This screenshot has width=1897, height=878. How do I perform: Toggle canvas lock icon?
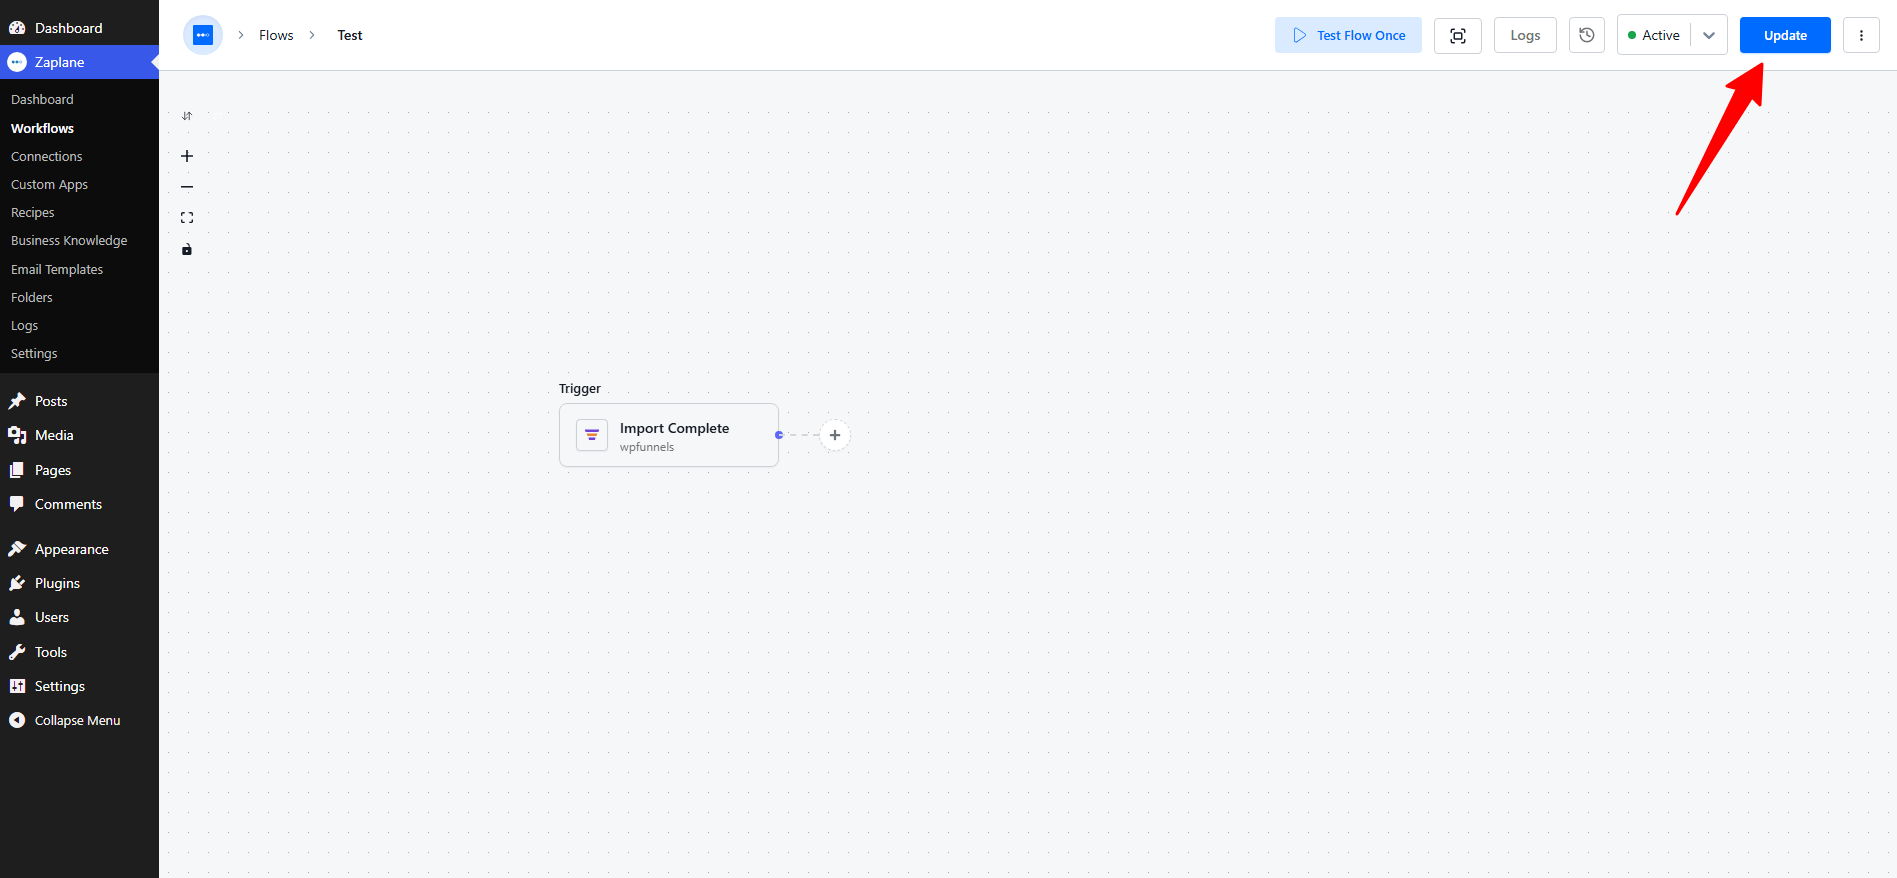tap(187, 250)
